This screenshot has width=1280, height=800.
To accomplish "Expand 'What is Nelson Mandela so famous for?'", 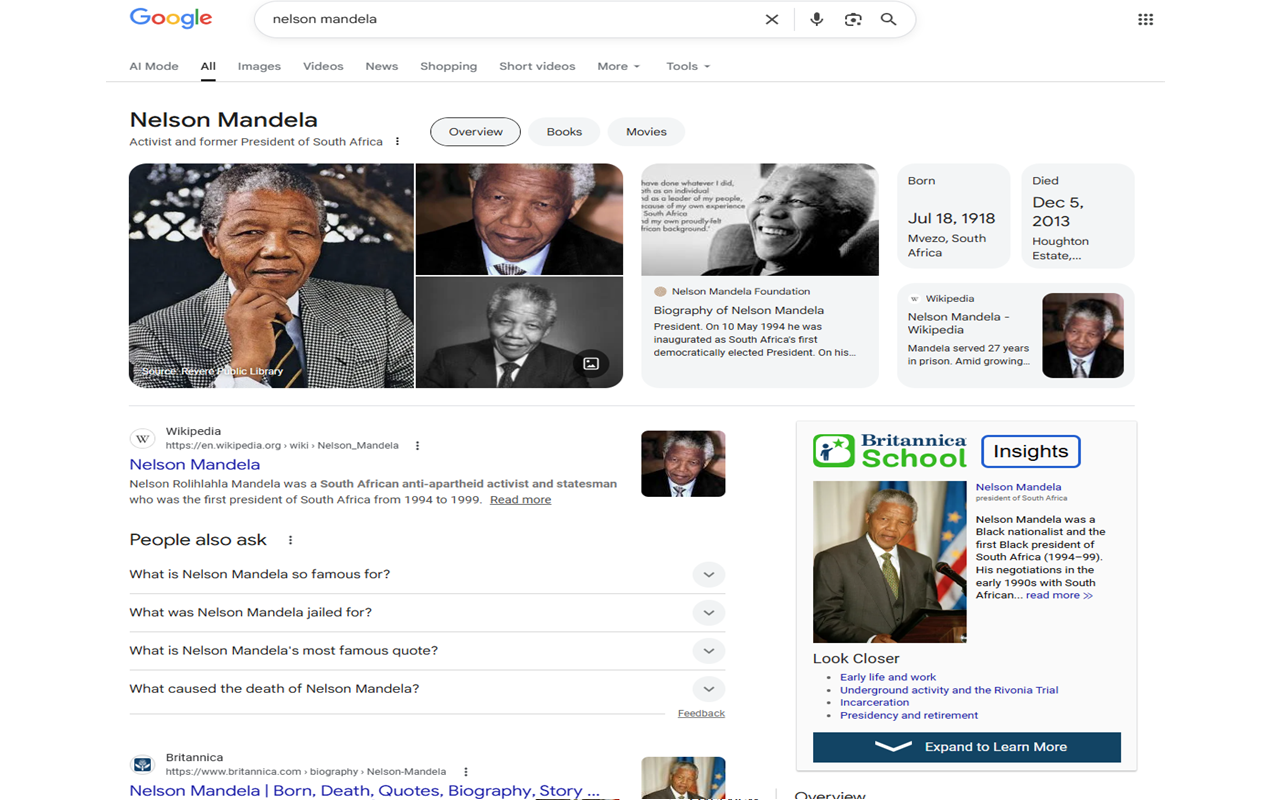I will coord(708,575).
